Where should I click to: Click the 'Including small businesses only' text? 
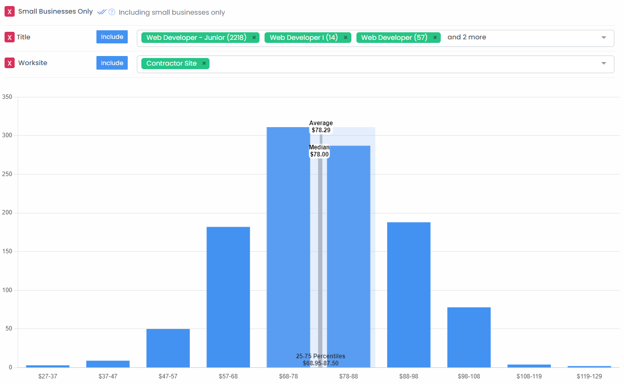[172, 12]
